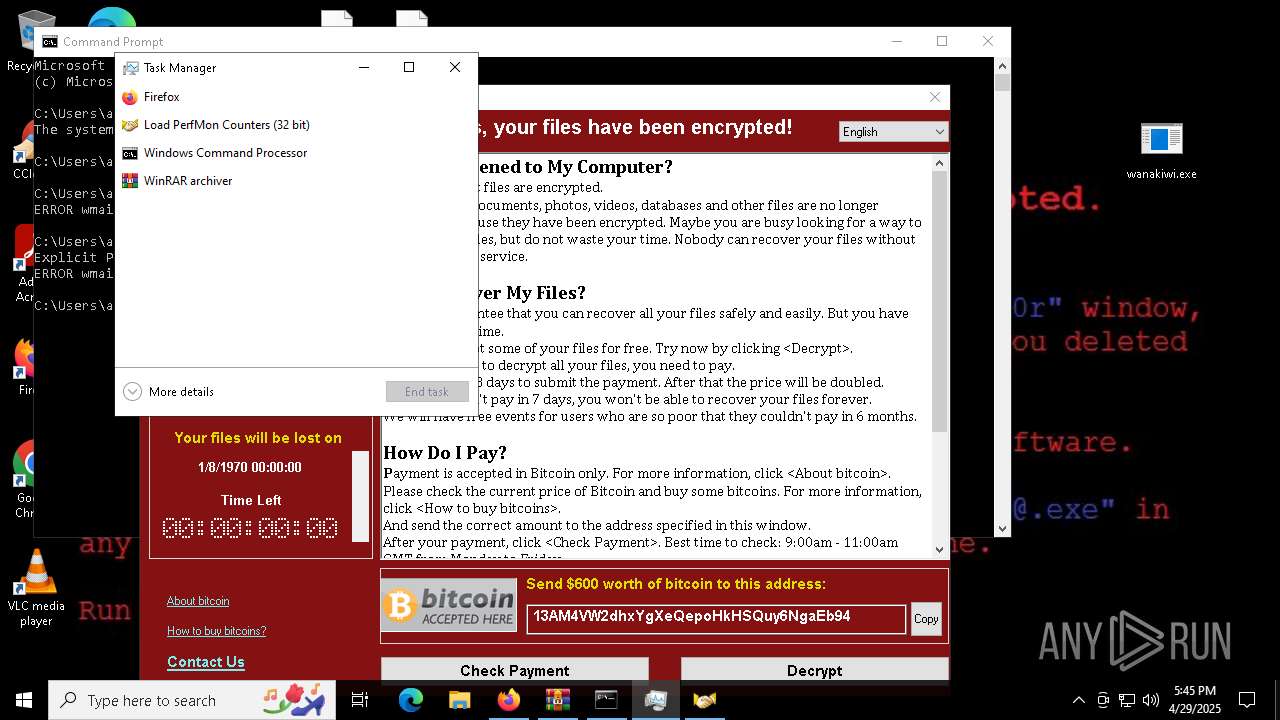Click the bitcoin address text field

point(716,618)
